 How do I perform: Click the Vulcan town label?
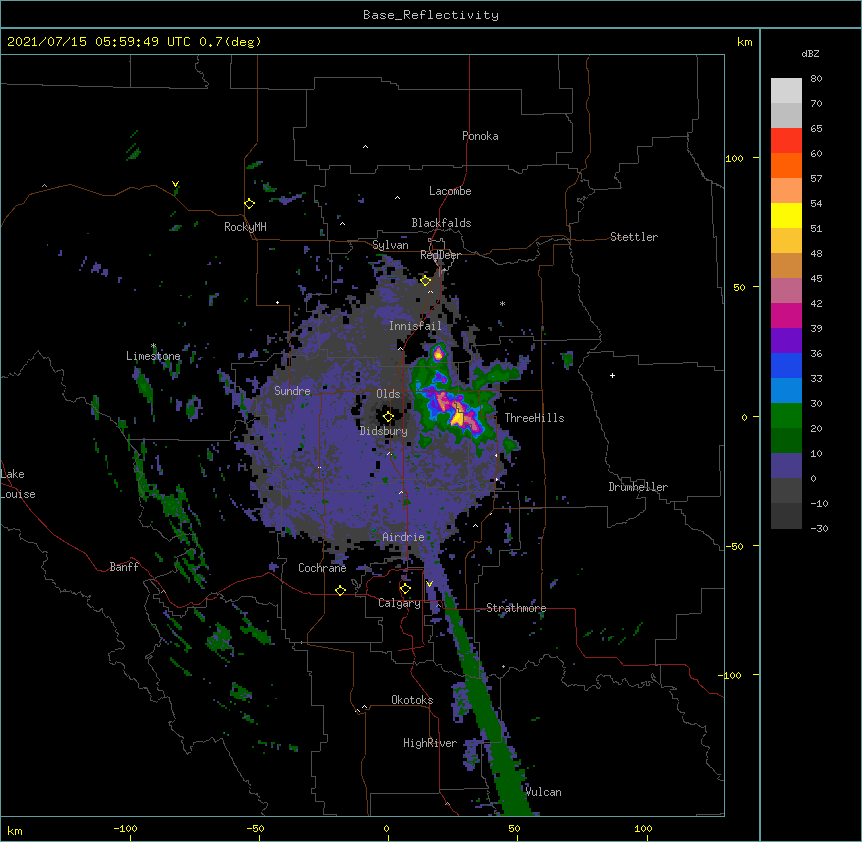[x=543, y=792]
